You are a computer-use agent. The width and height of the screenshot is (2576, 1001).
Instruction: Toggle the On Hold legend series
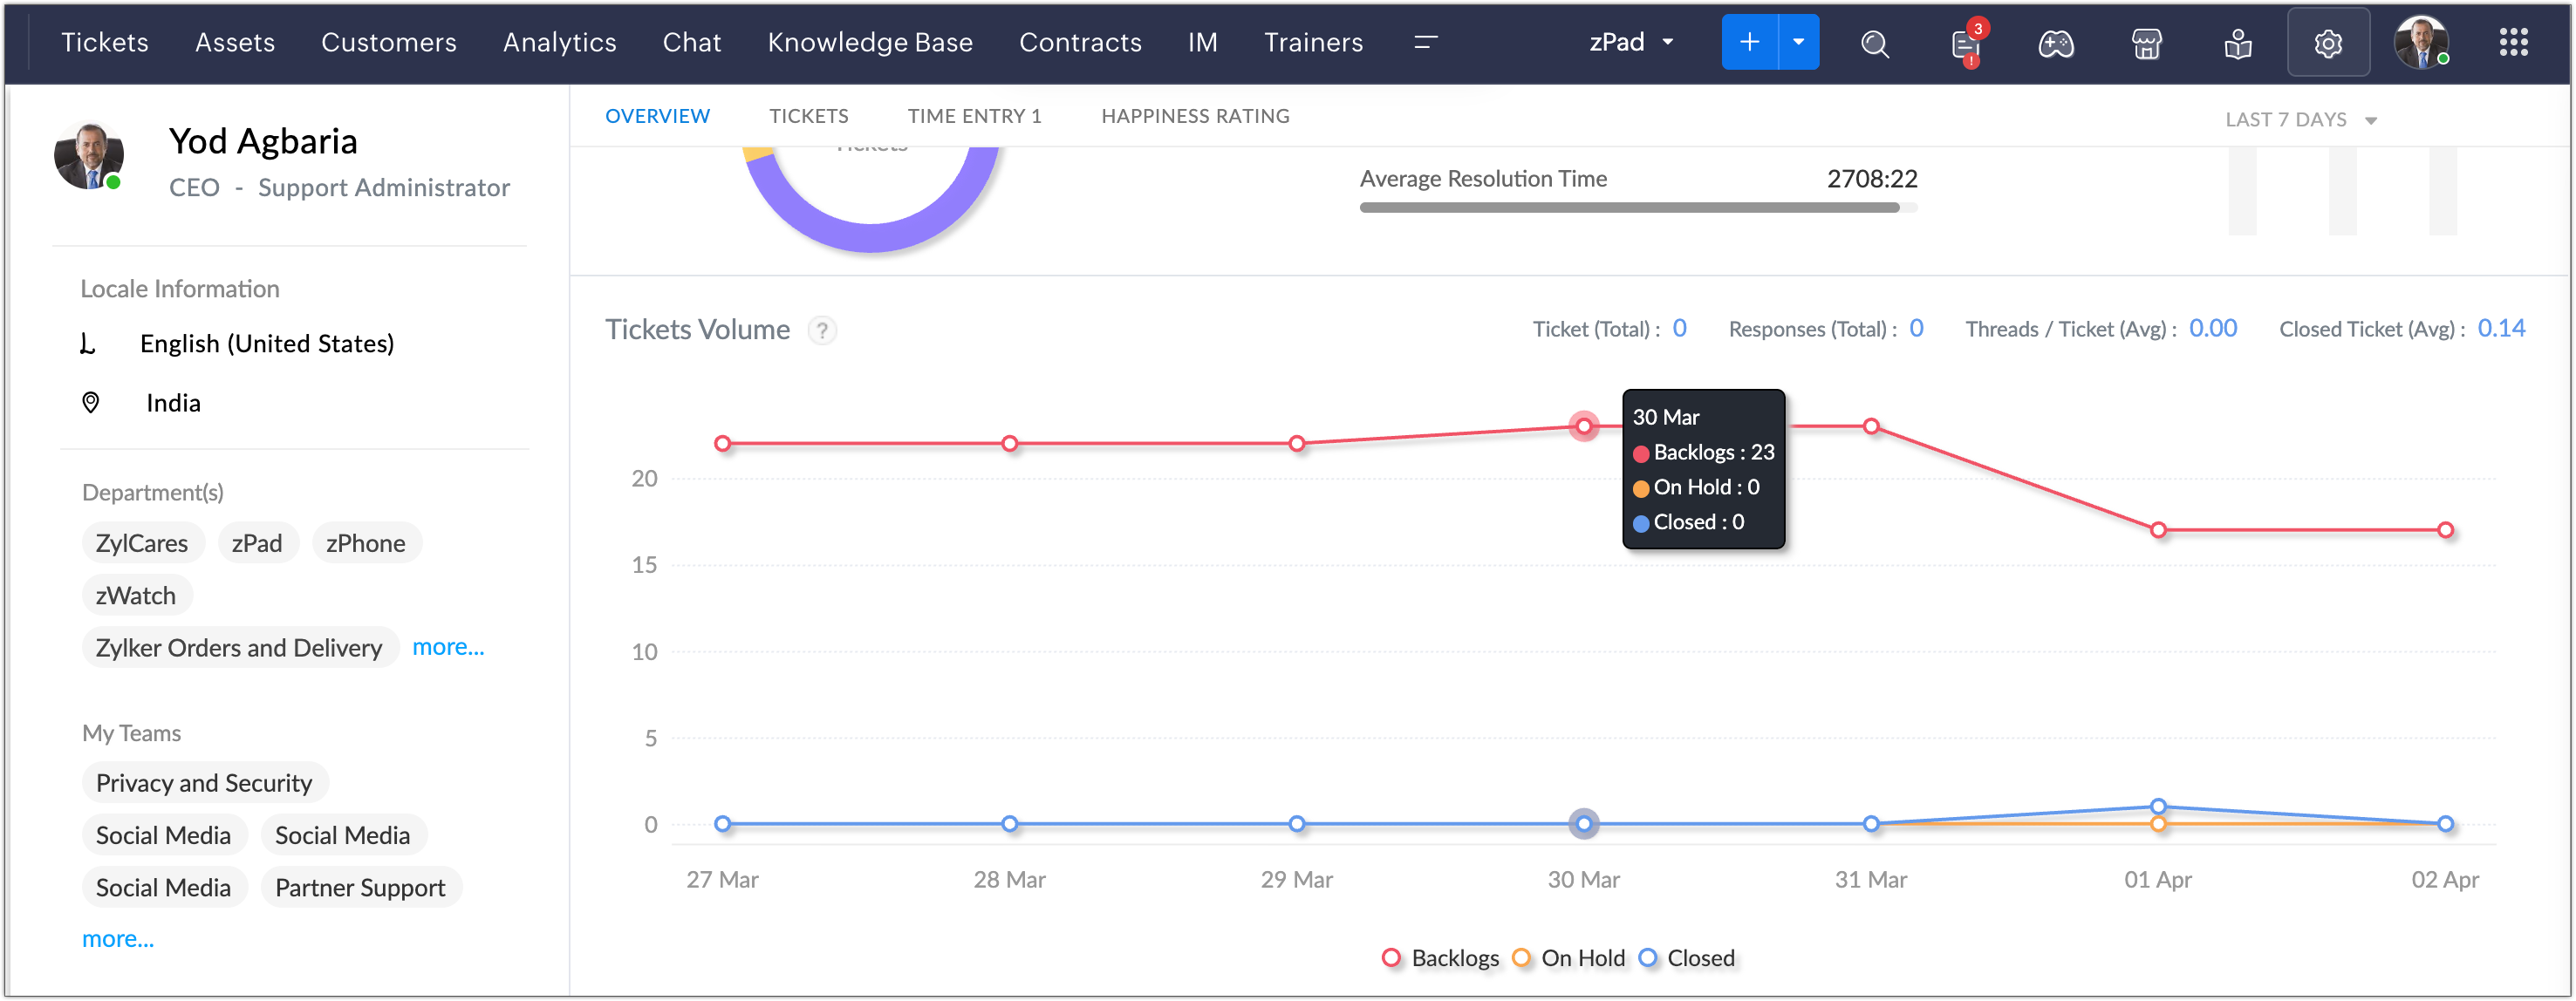(x=1569, y=958)
